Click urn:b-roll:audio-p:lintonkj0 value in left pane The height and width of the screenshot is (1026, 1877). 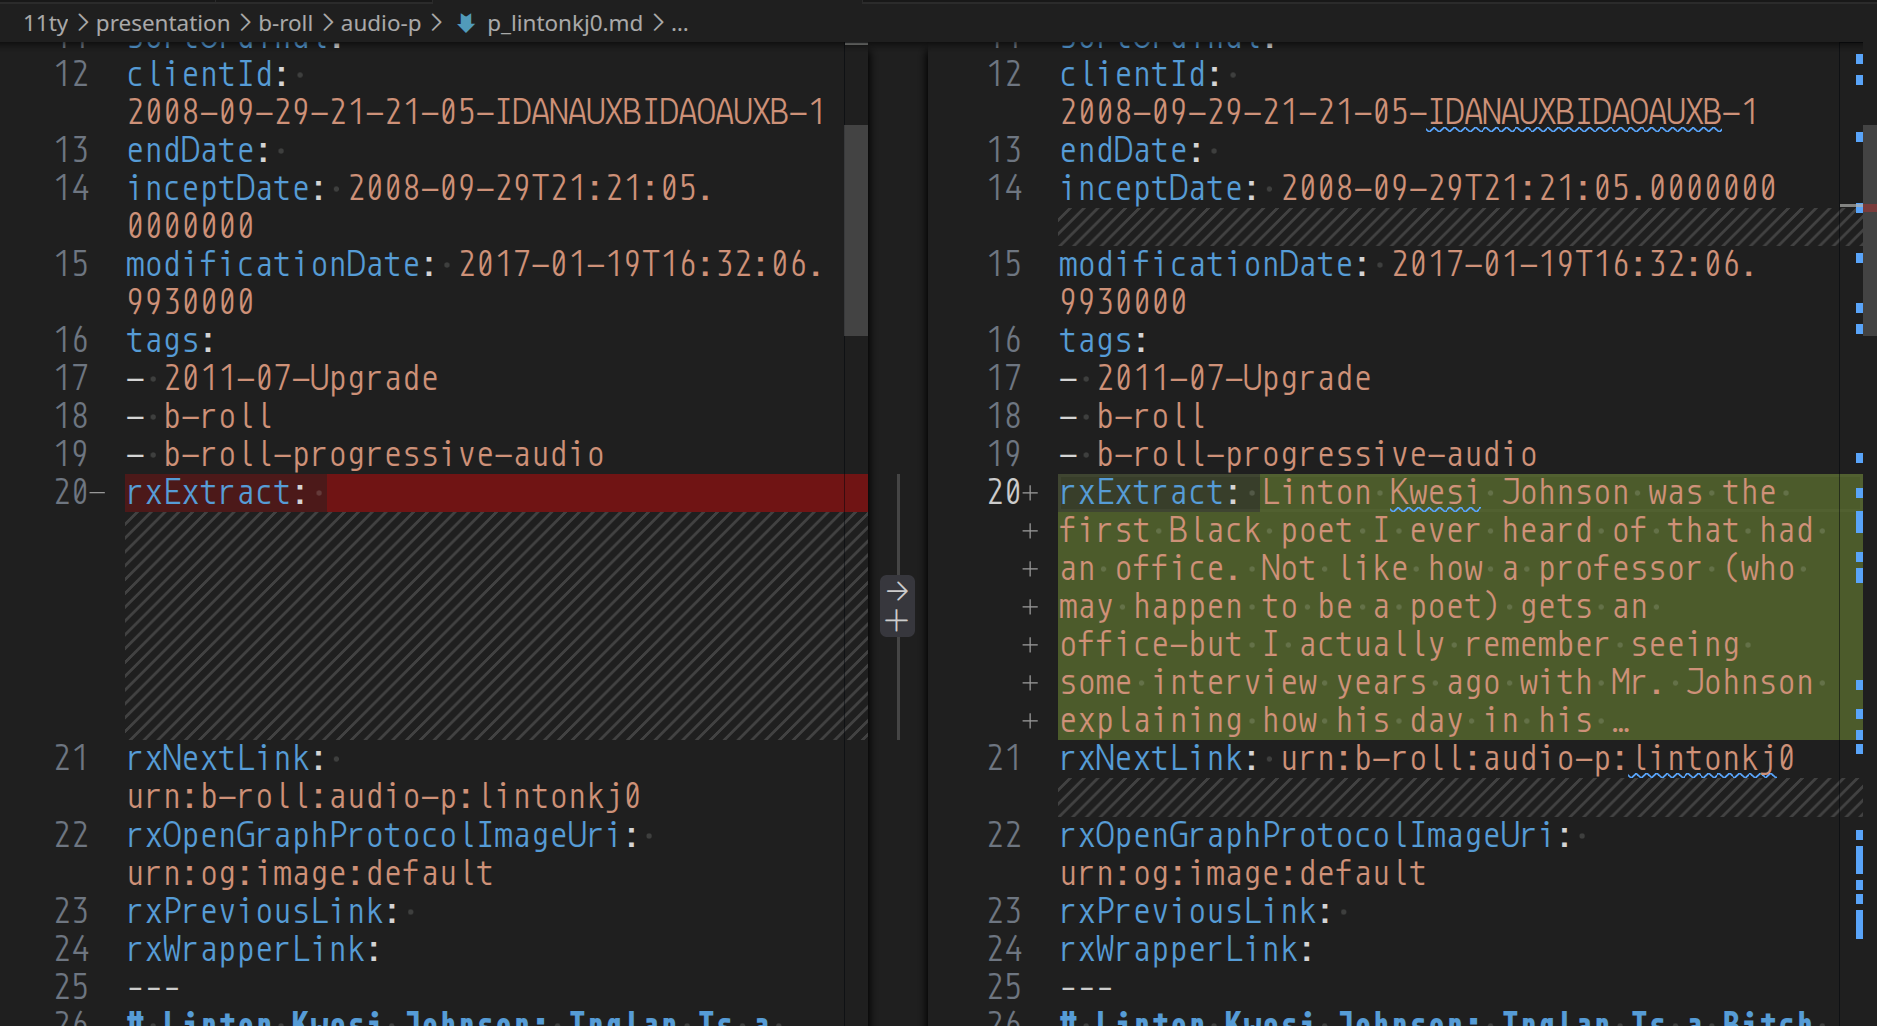point(384,797)
